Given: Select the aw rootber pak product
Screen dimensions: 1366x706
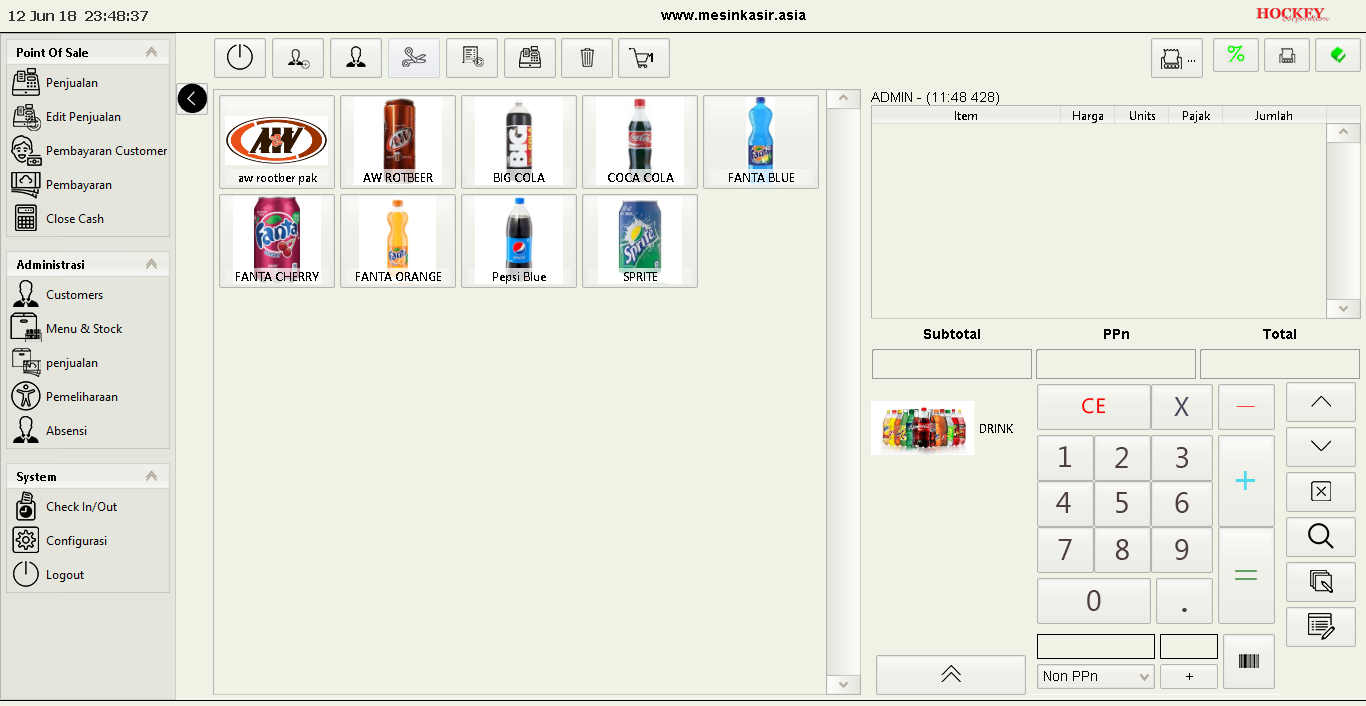Looking at the screenshot, I should [x=277, y=142].
